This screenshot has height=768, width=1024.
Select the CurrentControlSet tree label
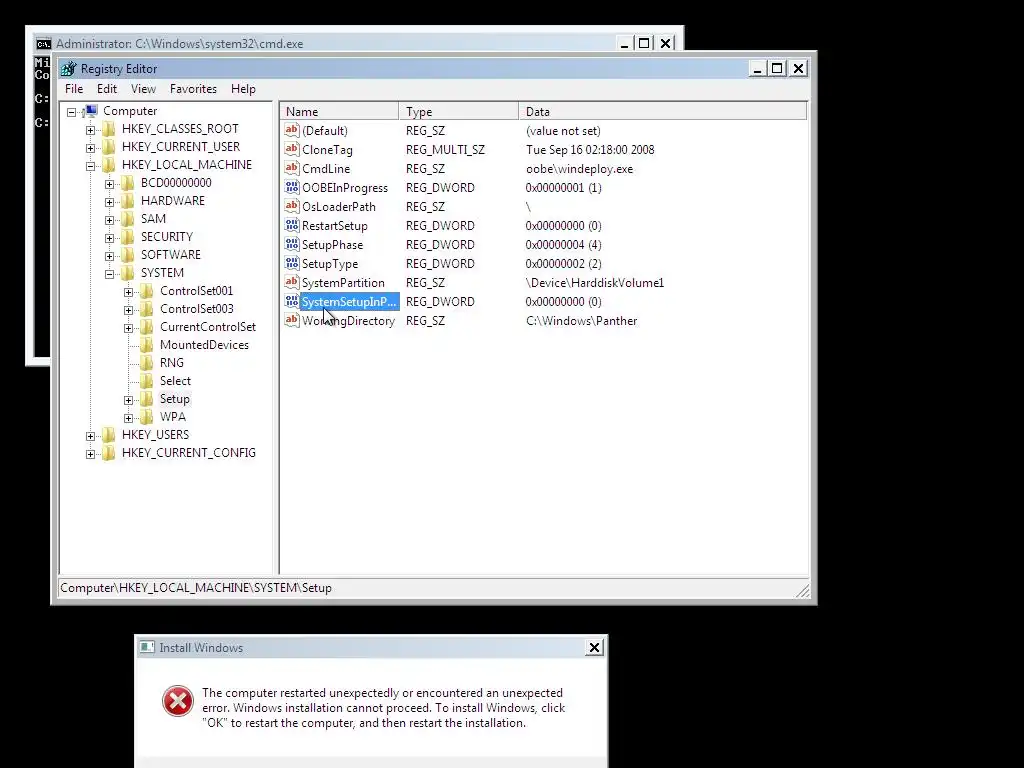208,327
